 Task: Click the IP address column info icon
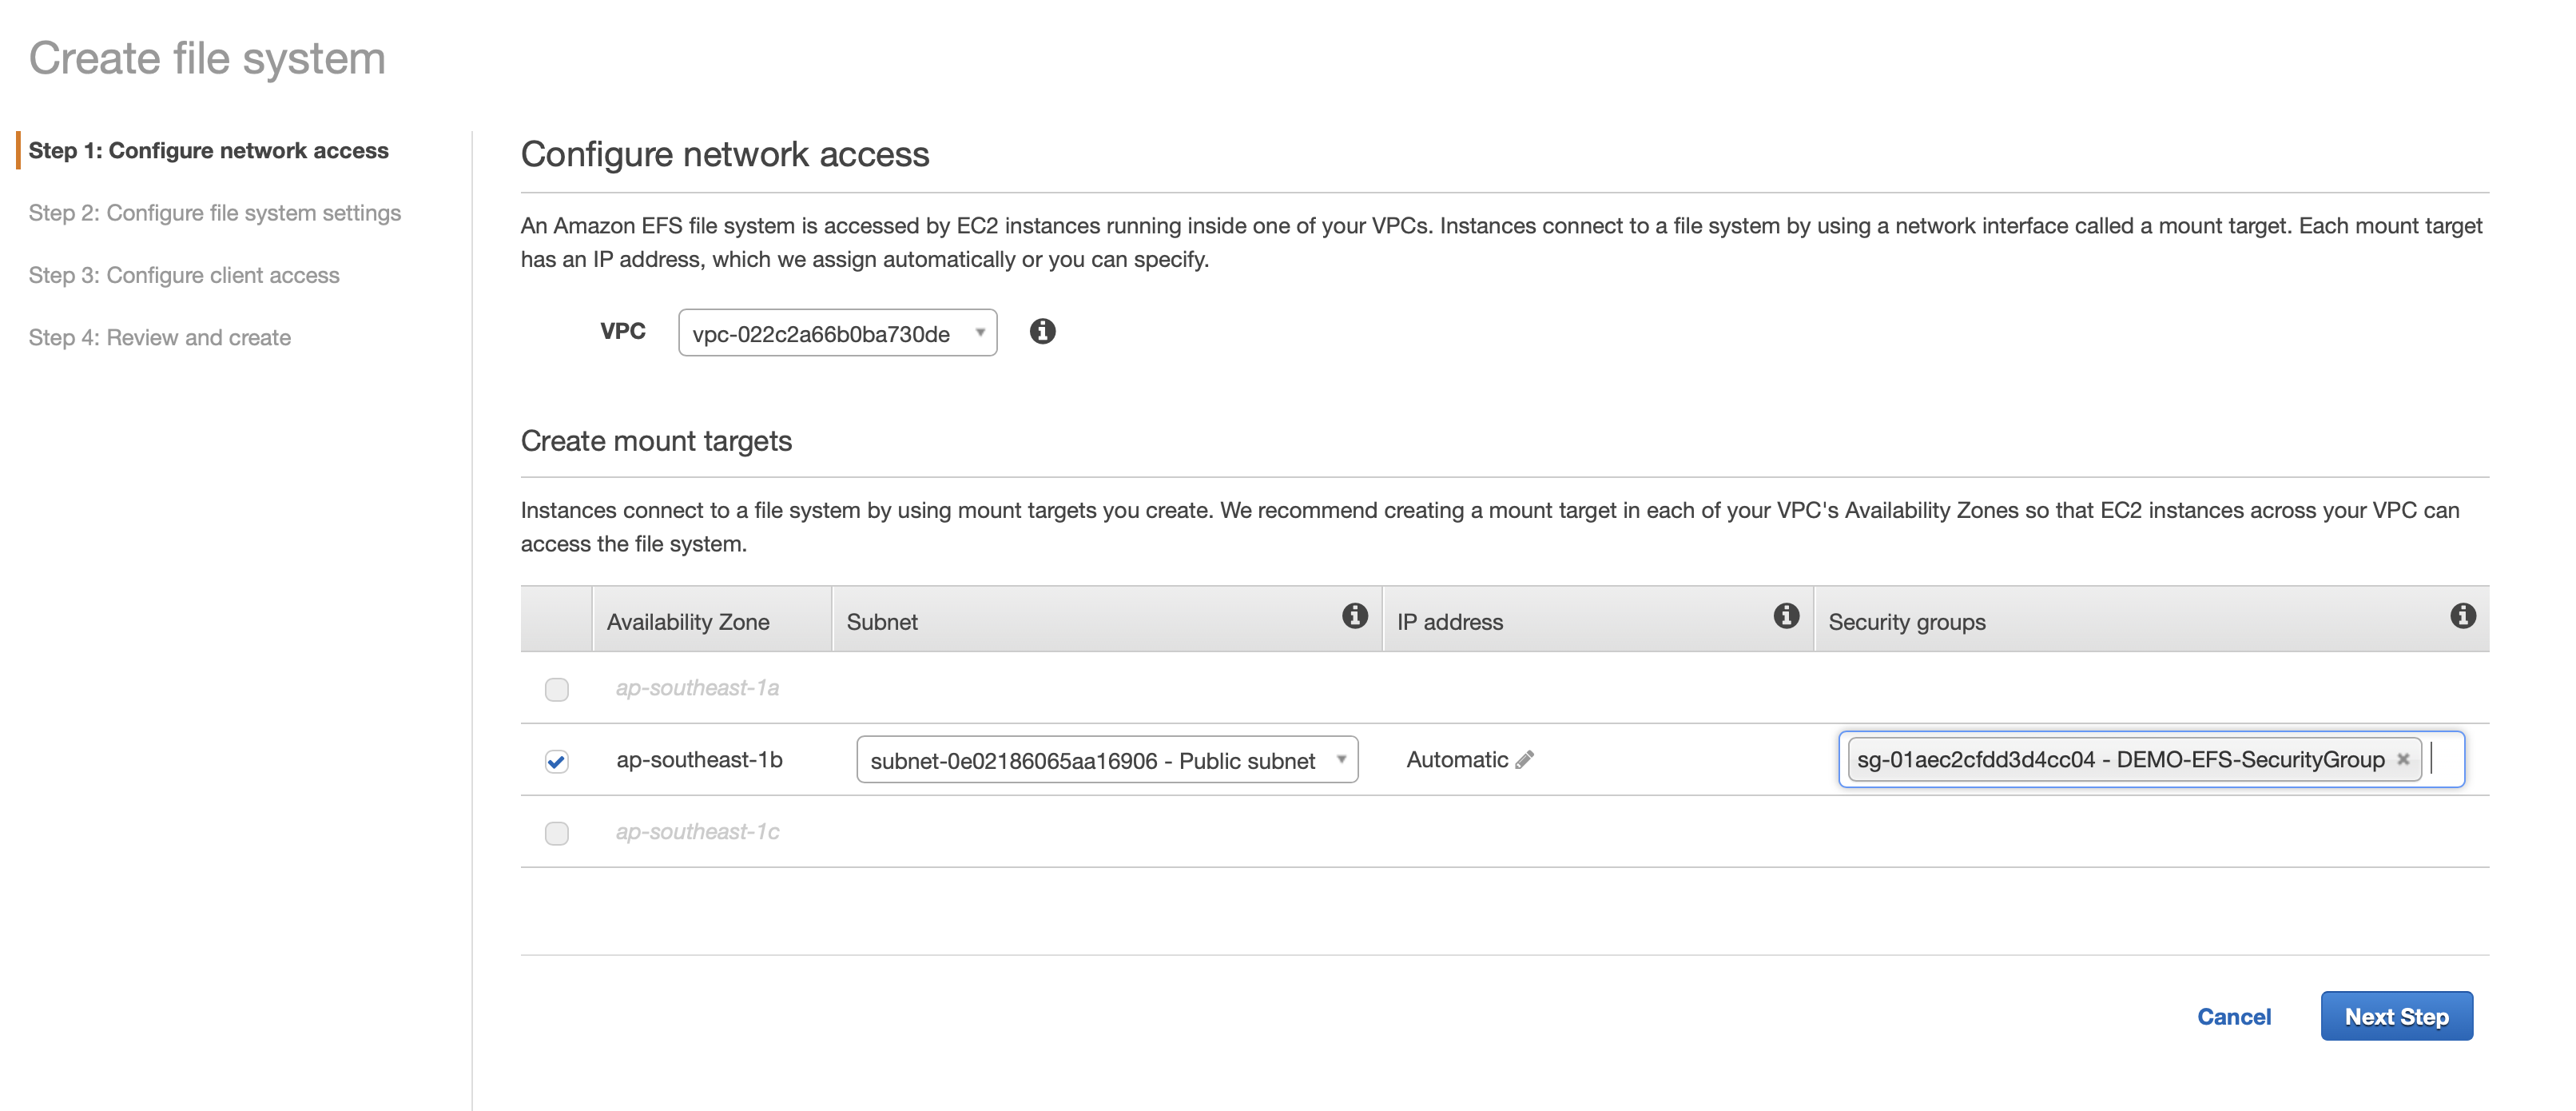tap(1786, 616)
